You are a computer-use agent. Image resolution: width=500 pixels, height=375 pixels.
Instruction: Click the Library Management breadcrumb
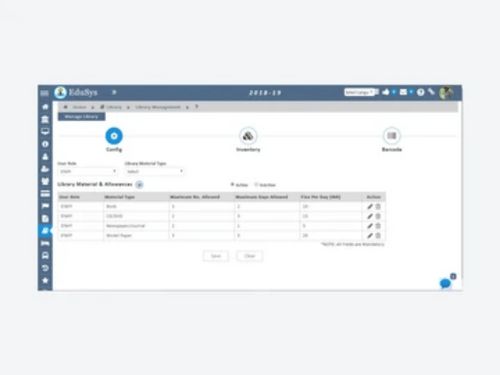pos(158,107)
